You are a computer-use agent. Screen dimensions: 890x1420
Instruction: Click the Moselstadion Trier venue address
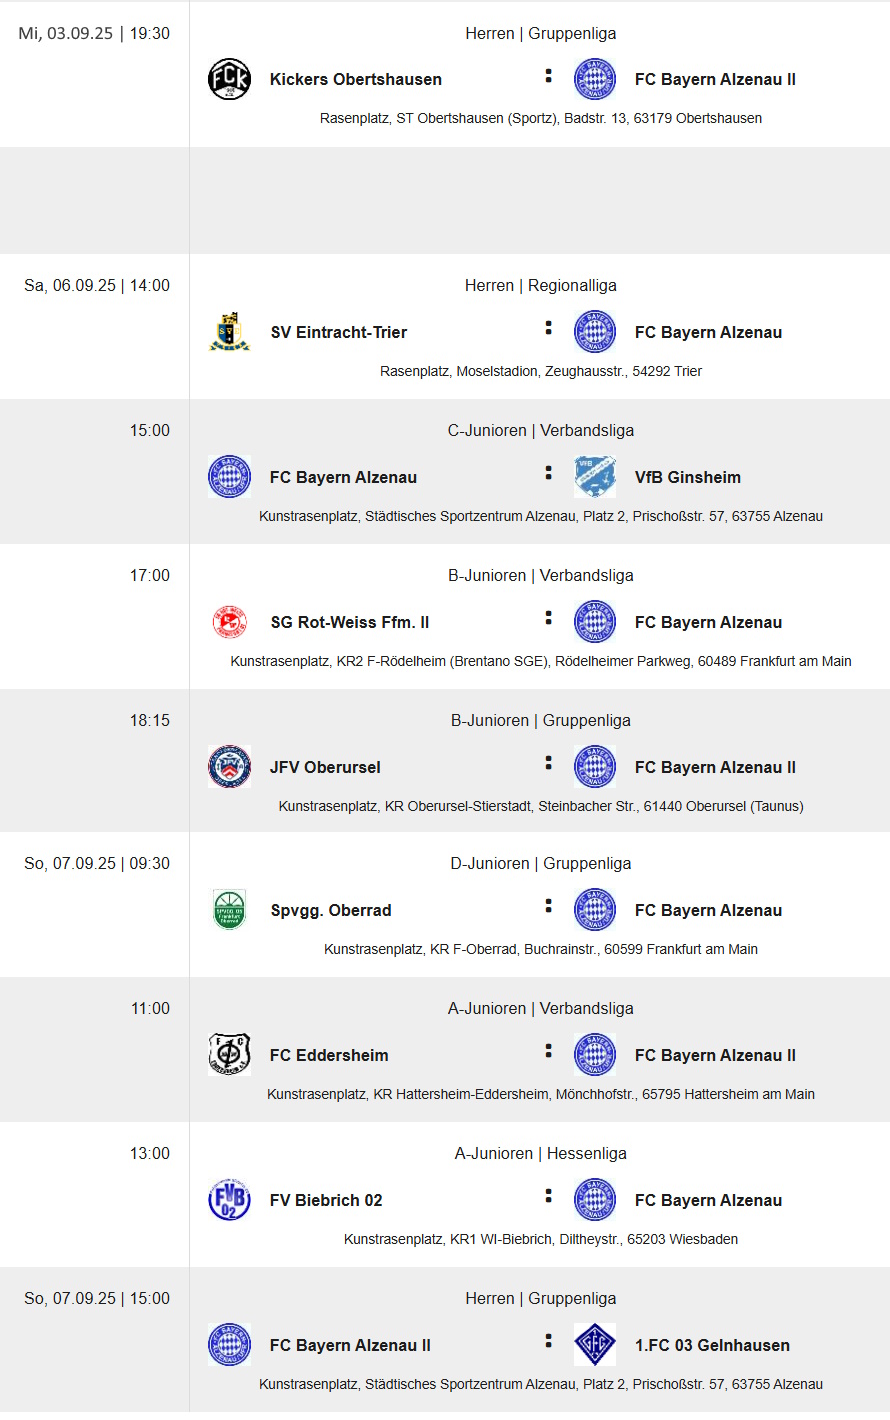tap(540, 371)
